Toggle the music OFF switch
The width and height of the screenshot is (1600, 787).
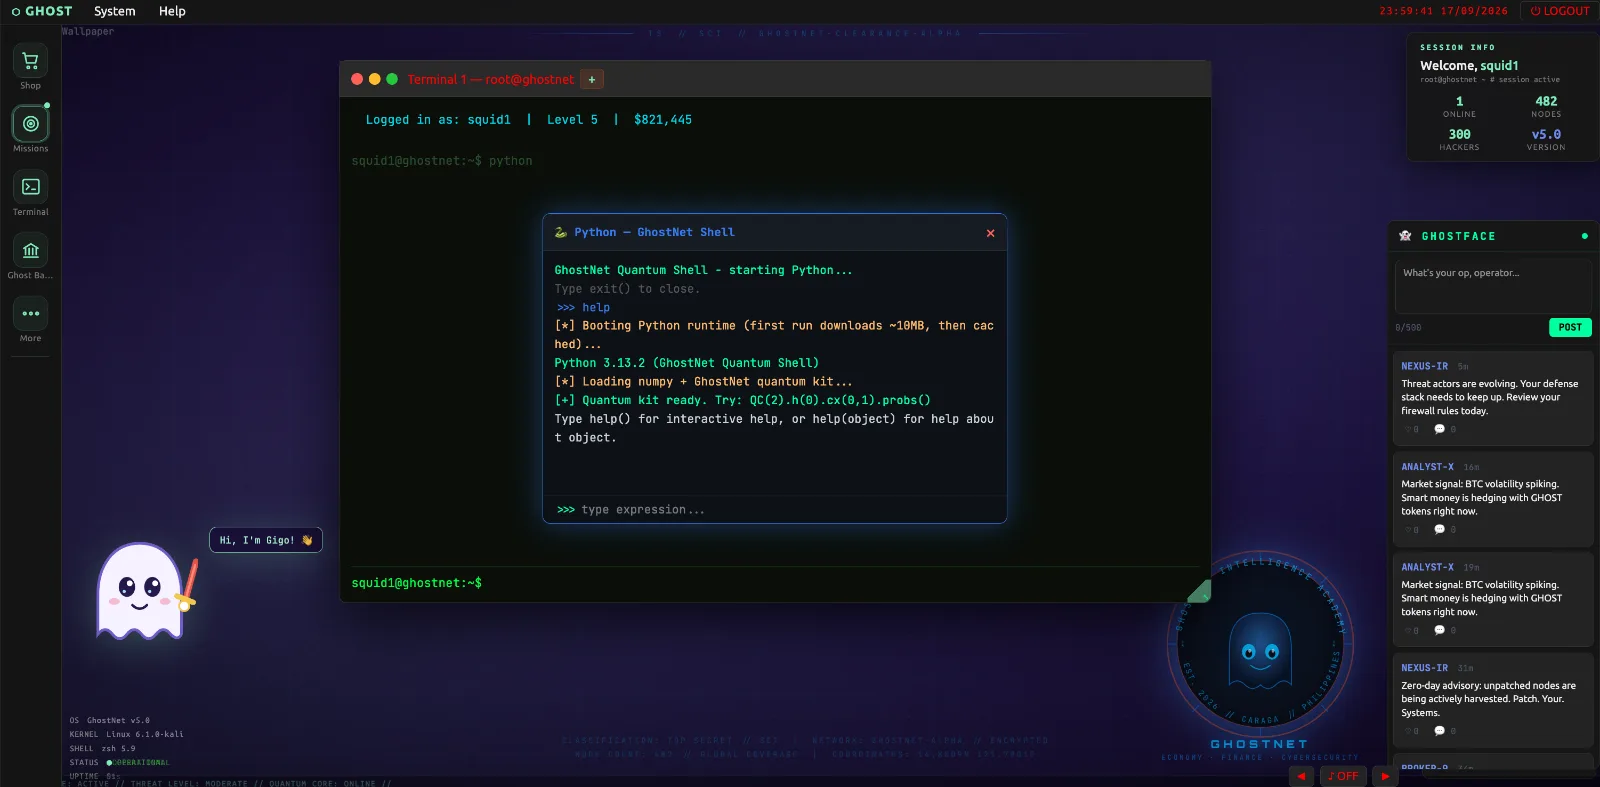pyautogui.click(x=1343, y=776)
